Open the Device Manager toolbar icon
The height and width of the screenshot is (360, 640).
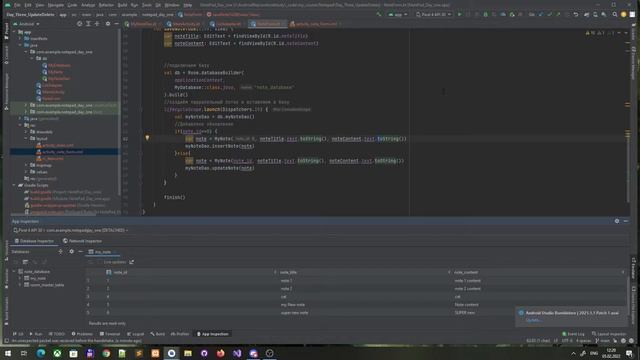pos(595,14)
